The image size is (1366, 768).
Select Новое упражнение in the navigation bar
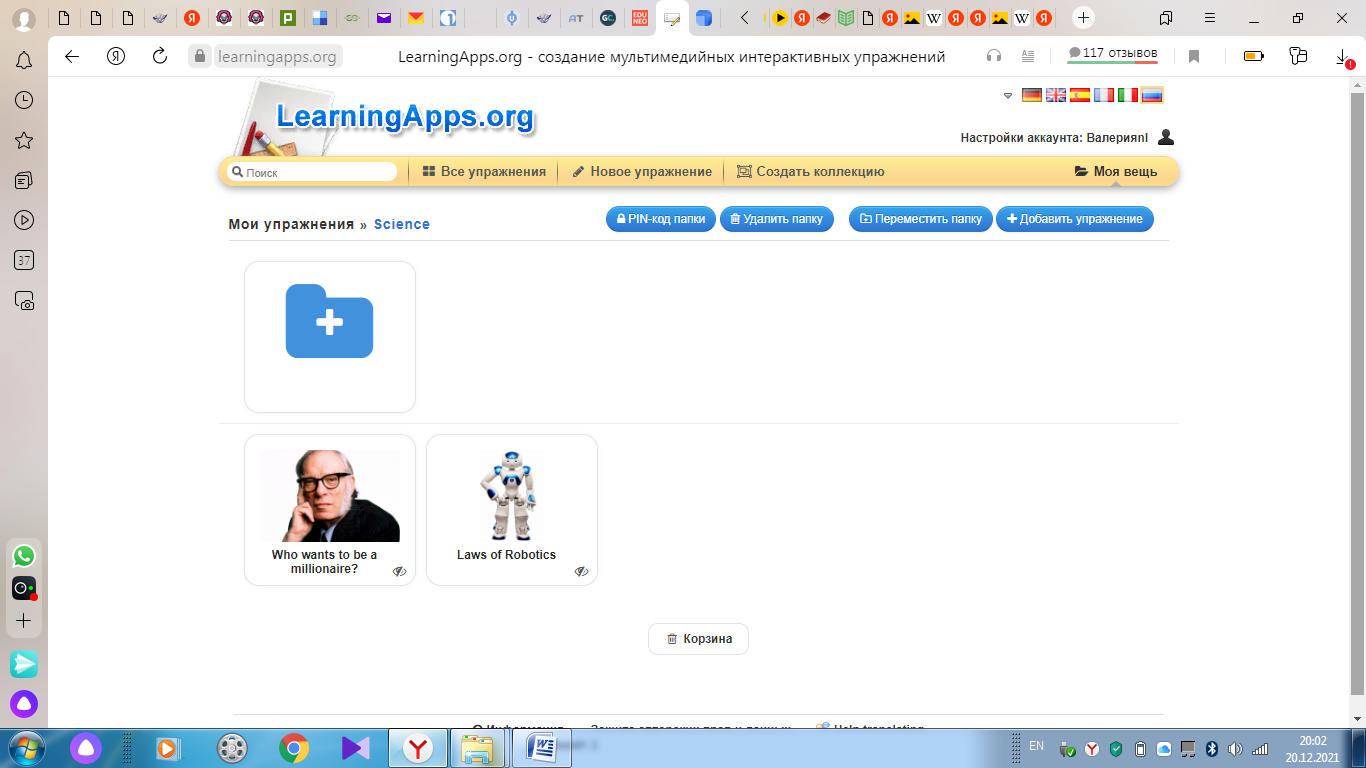642,171
